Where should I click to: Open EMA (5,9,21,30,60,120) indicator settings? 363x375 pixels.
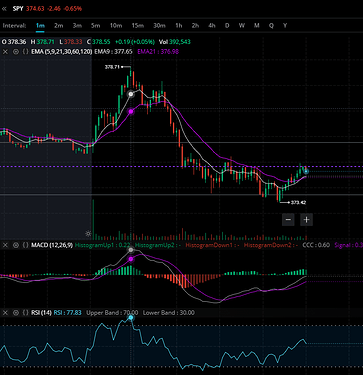(x=61, y=52)
